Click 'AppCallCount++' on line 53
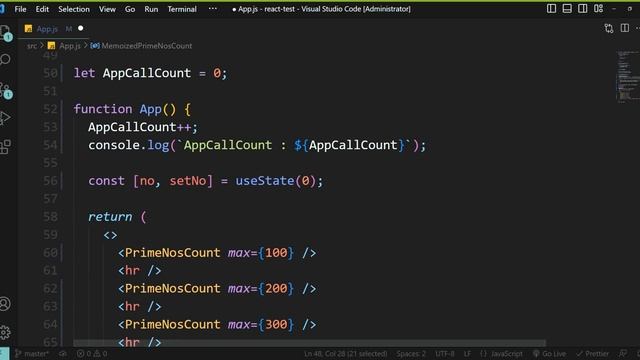 (140, 127)
